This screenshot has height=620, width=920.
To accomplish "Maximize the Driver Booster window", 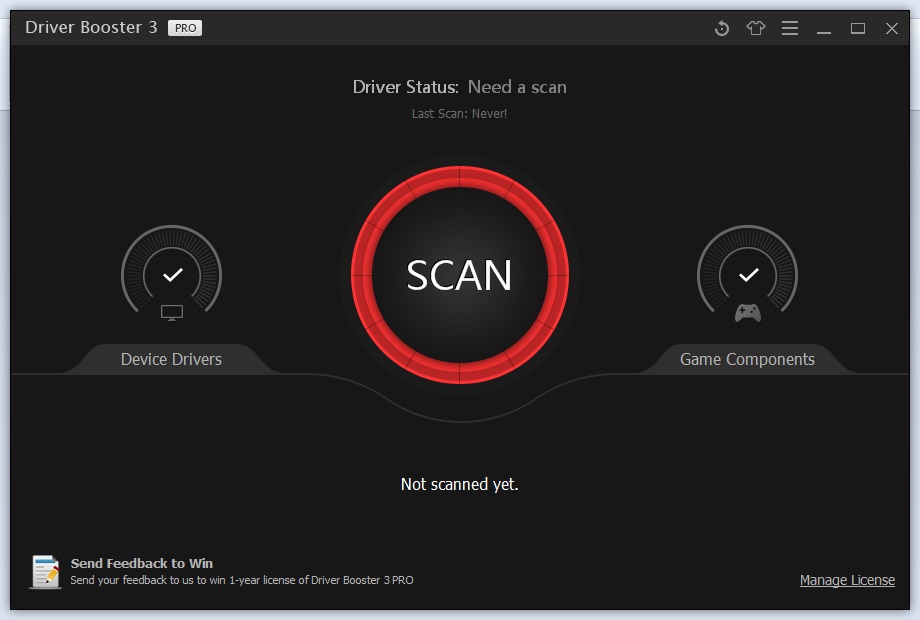I will coord(858,28).
